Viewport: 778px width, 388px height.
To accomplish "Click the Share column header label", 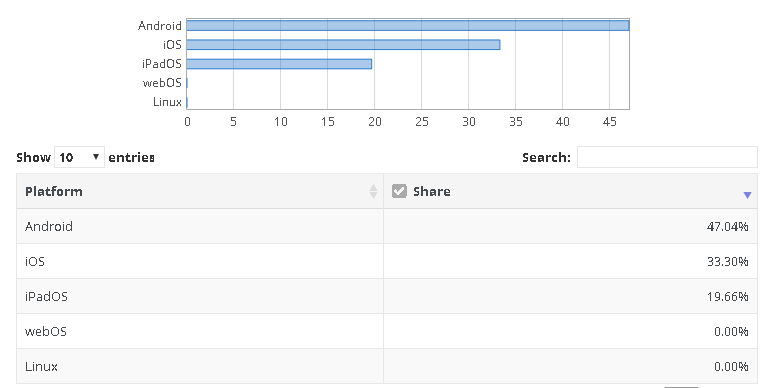I will coord(432,192).
